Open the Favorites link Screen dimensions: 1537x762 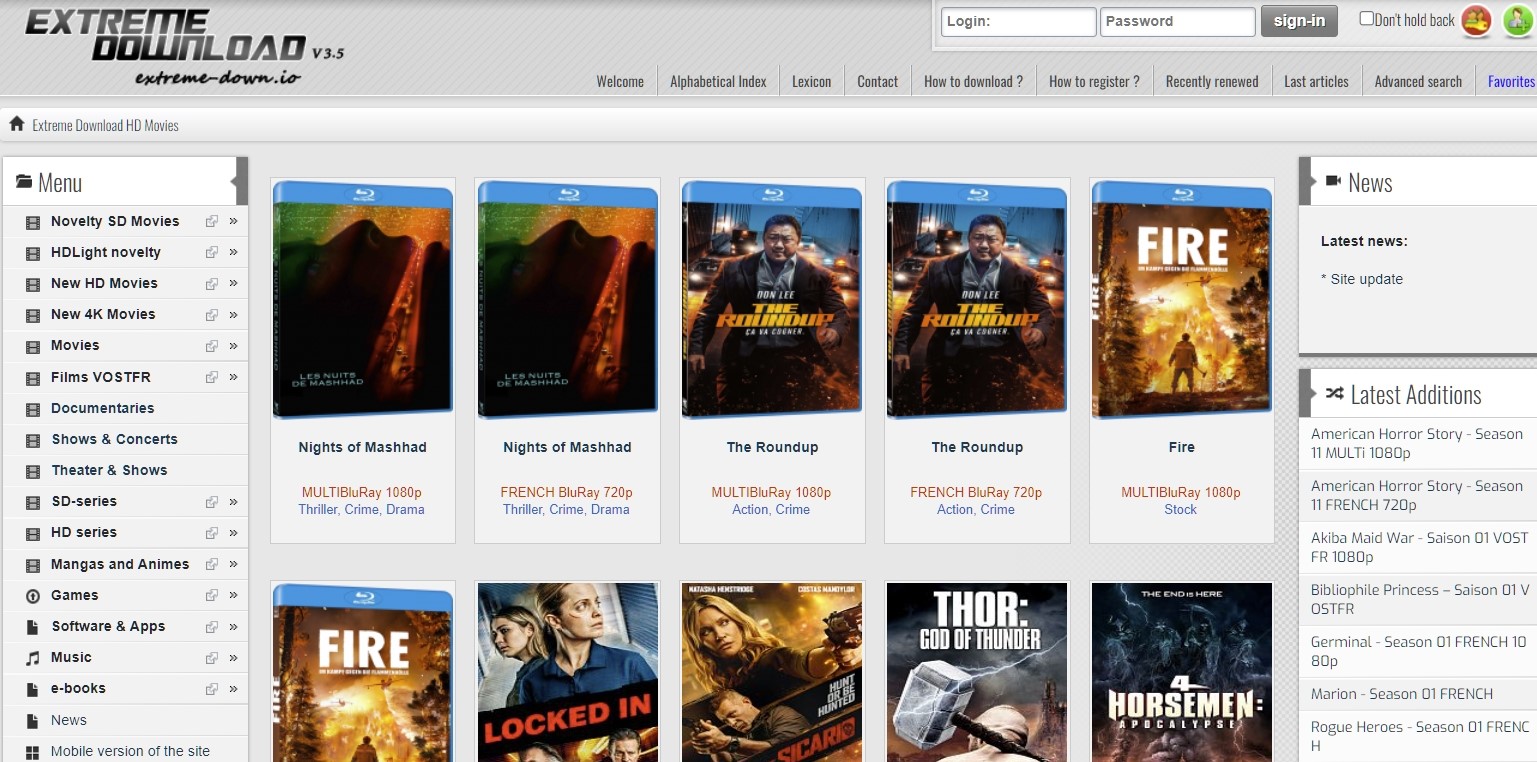[1511, 82]
